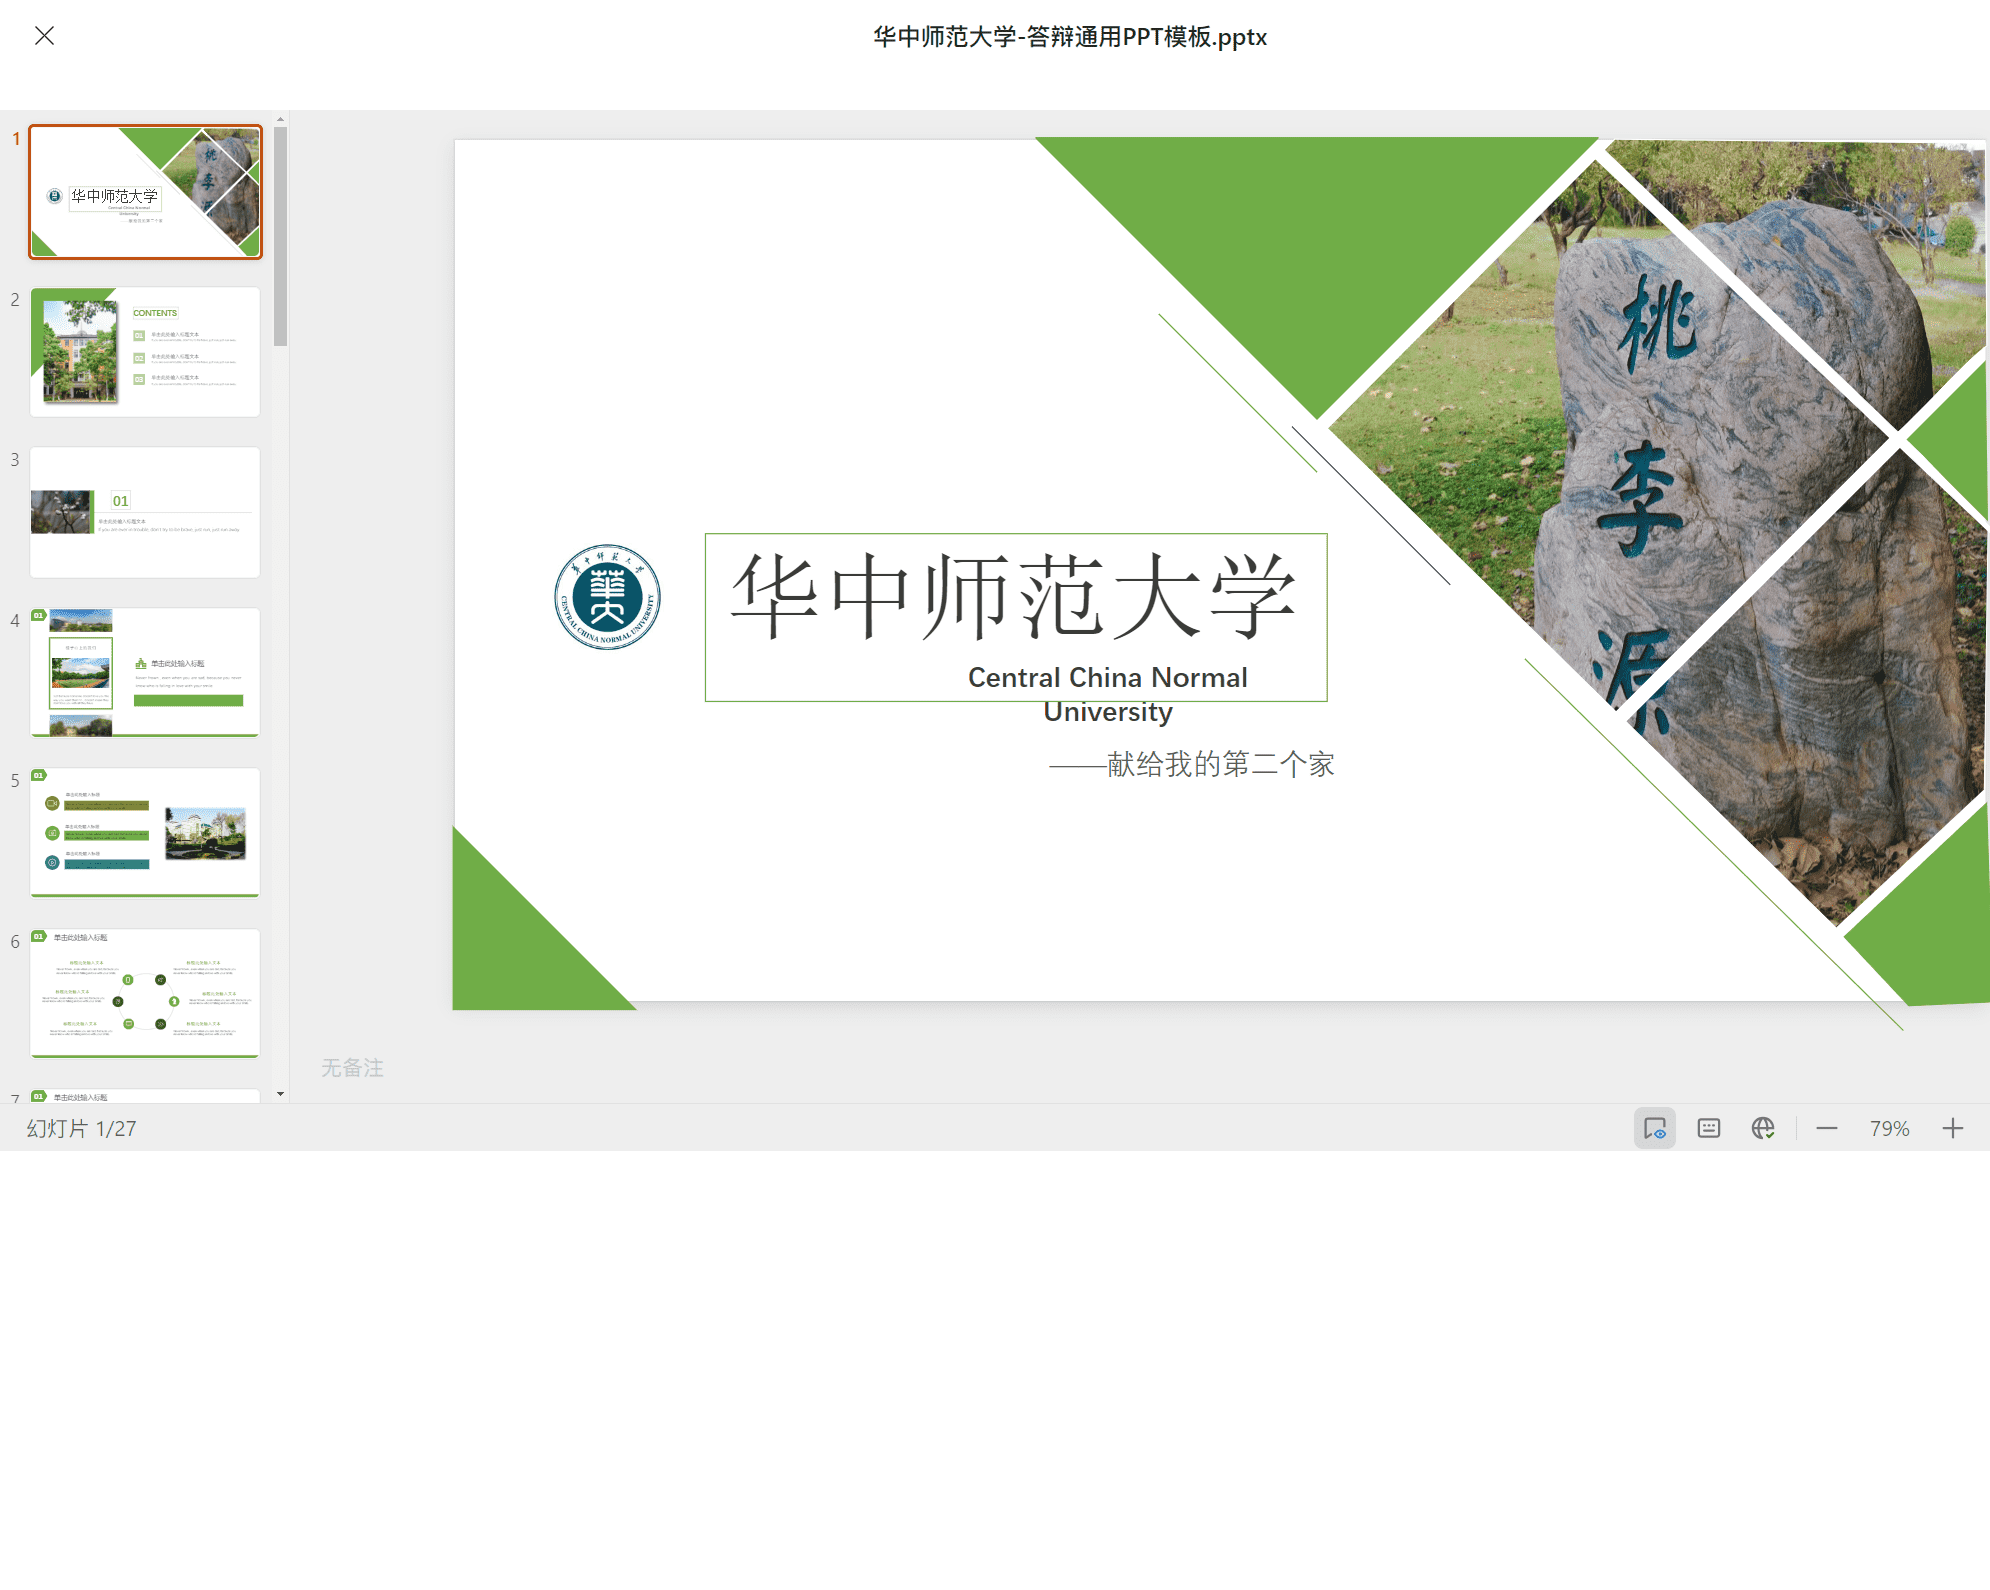Select slide 3 thumbnail with 01 heading

click(x=146, y=512)
